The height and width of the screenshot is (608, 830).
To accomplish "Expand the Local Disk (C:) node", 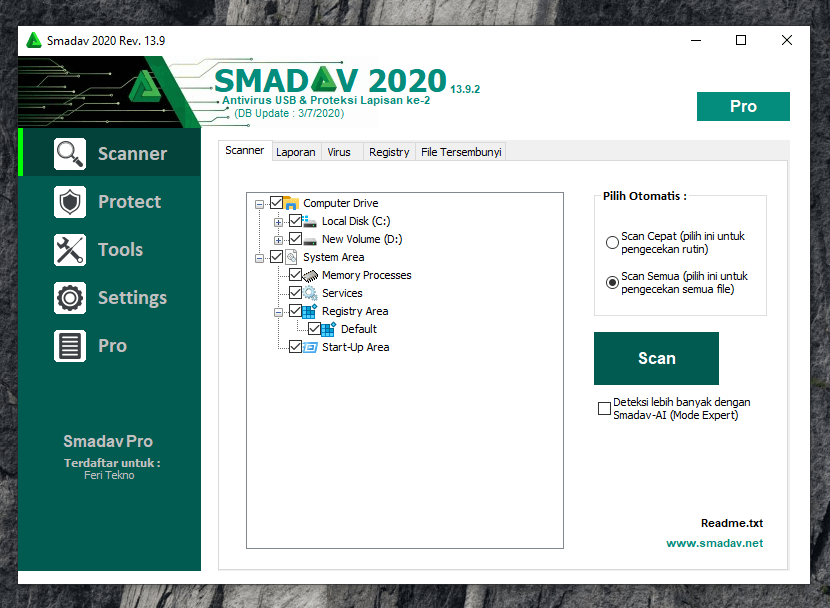I will tap(278, 222).
